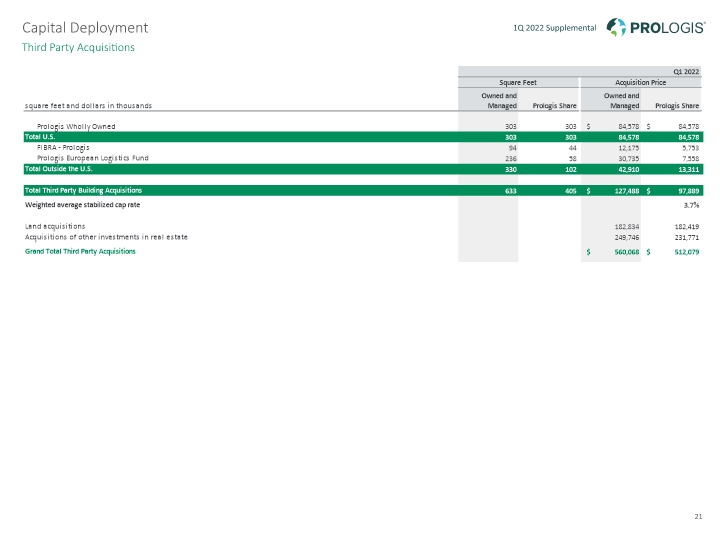Click the 182,419 land acquisitions value
This screenshot has width=720, height=540.
[686, 227]
